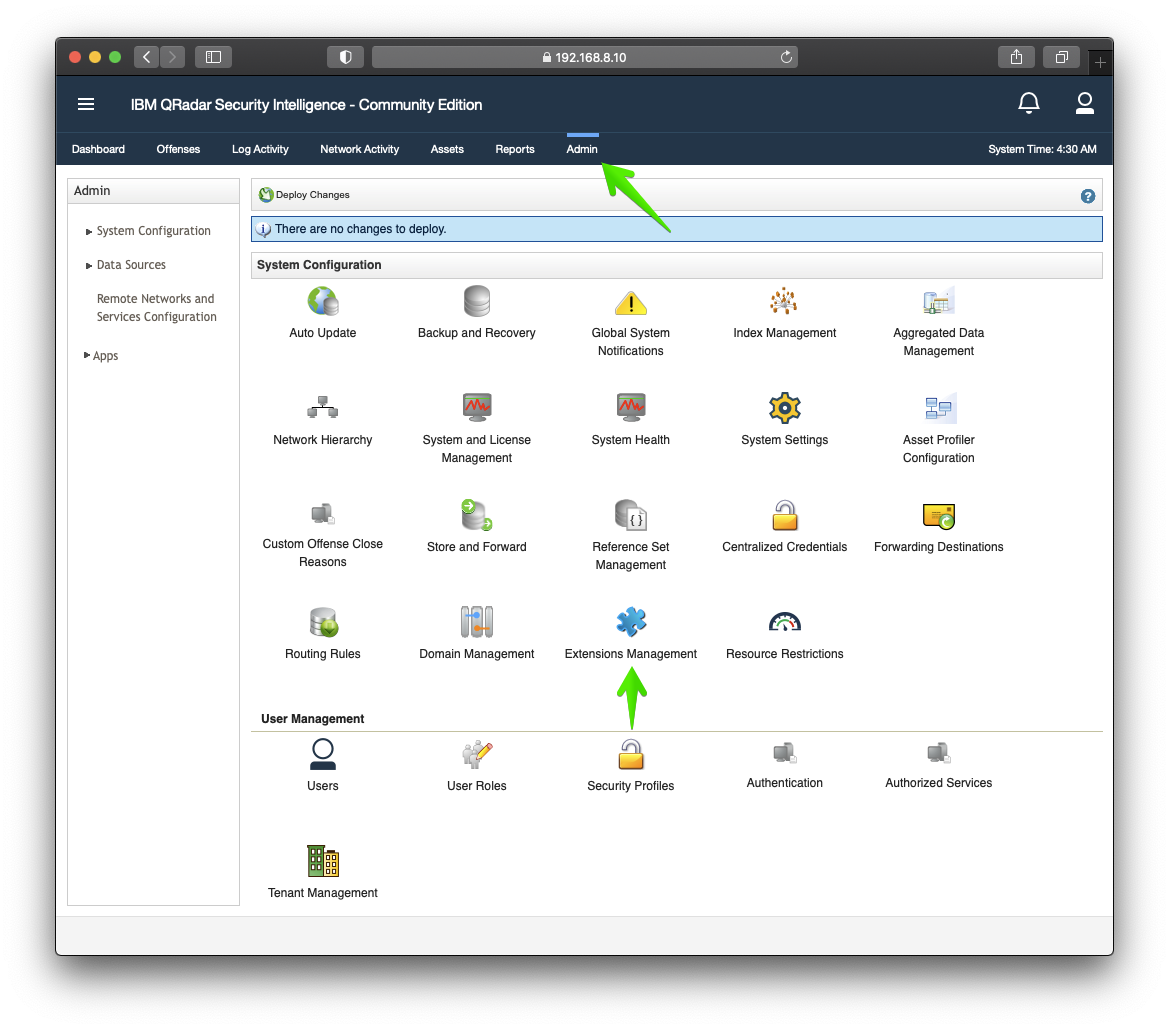
Task: Switch to the Network Activity tab
Action: pos(359,149)
